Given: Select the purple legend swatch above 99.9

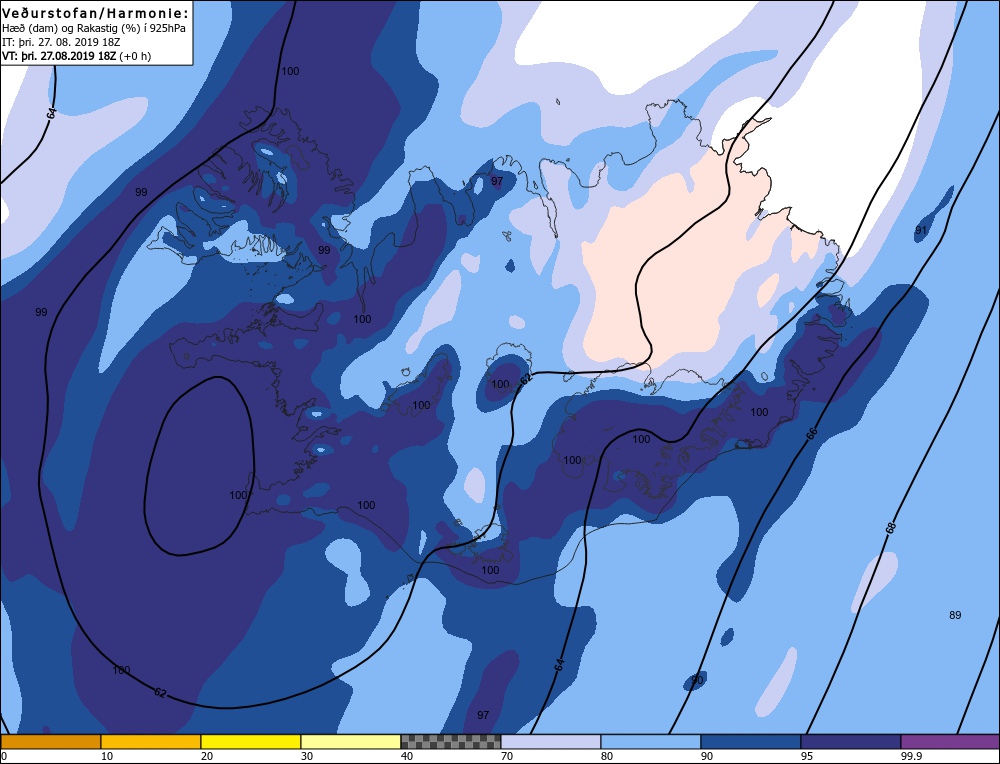Looking at the screenshot, I should [950, 741].
